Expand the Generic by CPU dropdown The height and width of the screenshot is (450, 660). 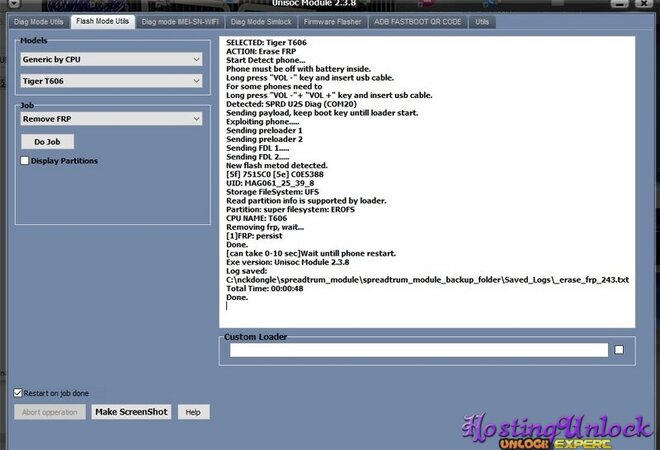111,59
